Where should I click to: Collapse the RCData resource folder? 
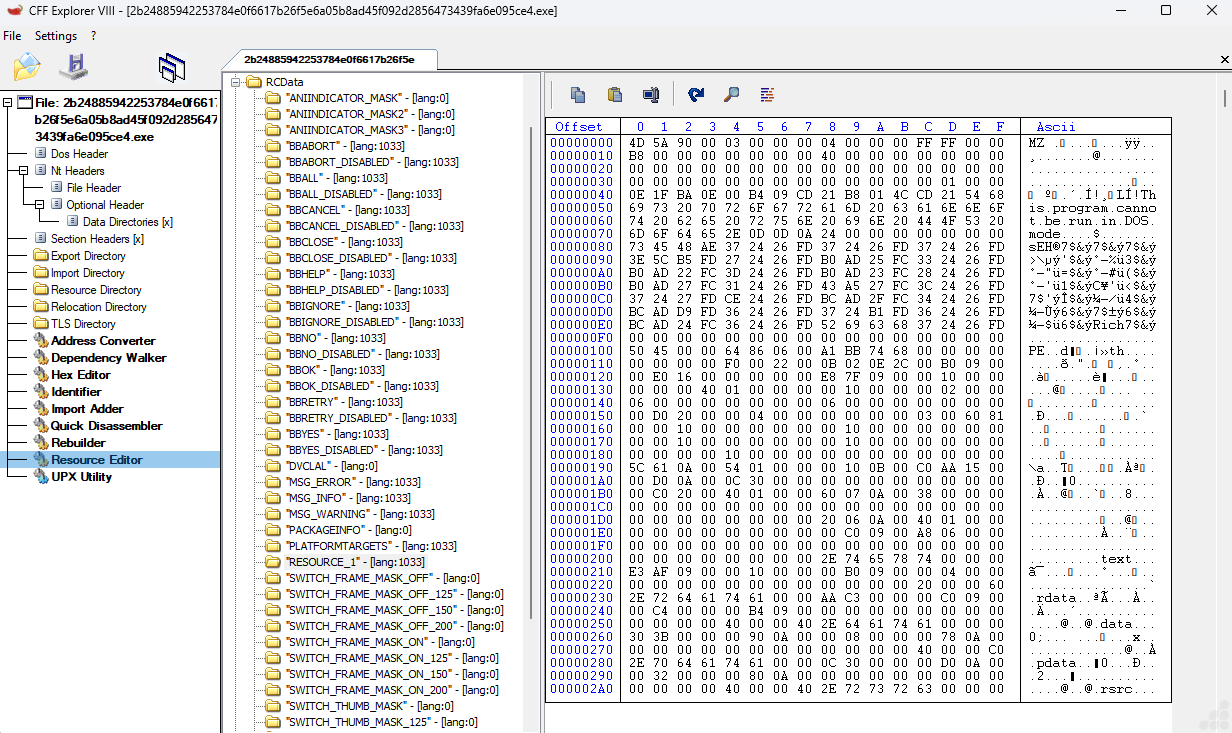click(x=236, y=82)
